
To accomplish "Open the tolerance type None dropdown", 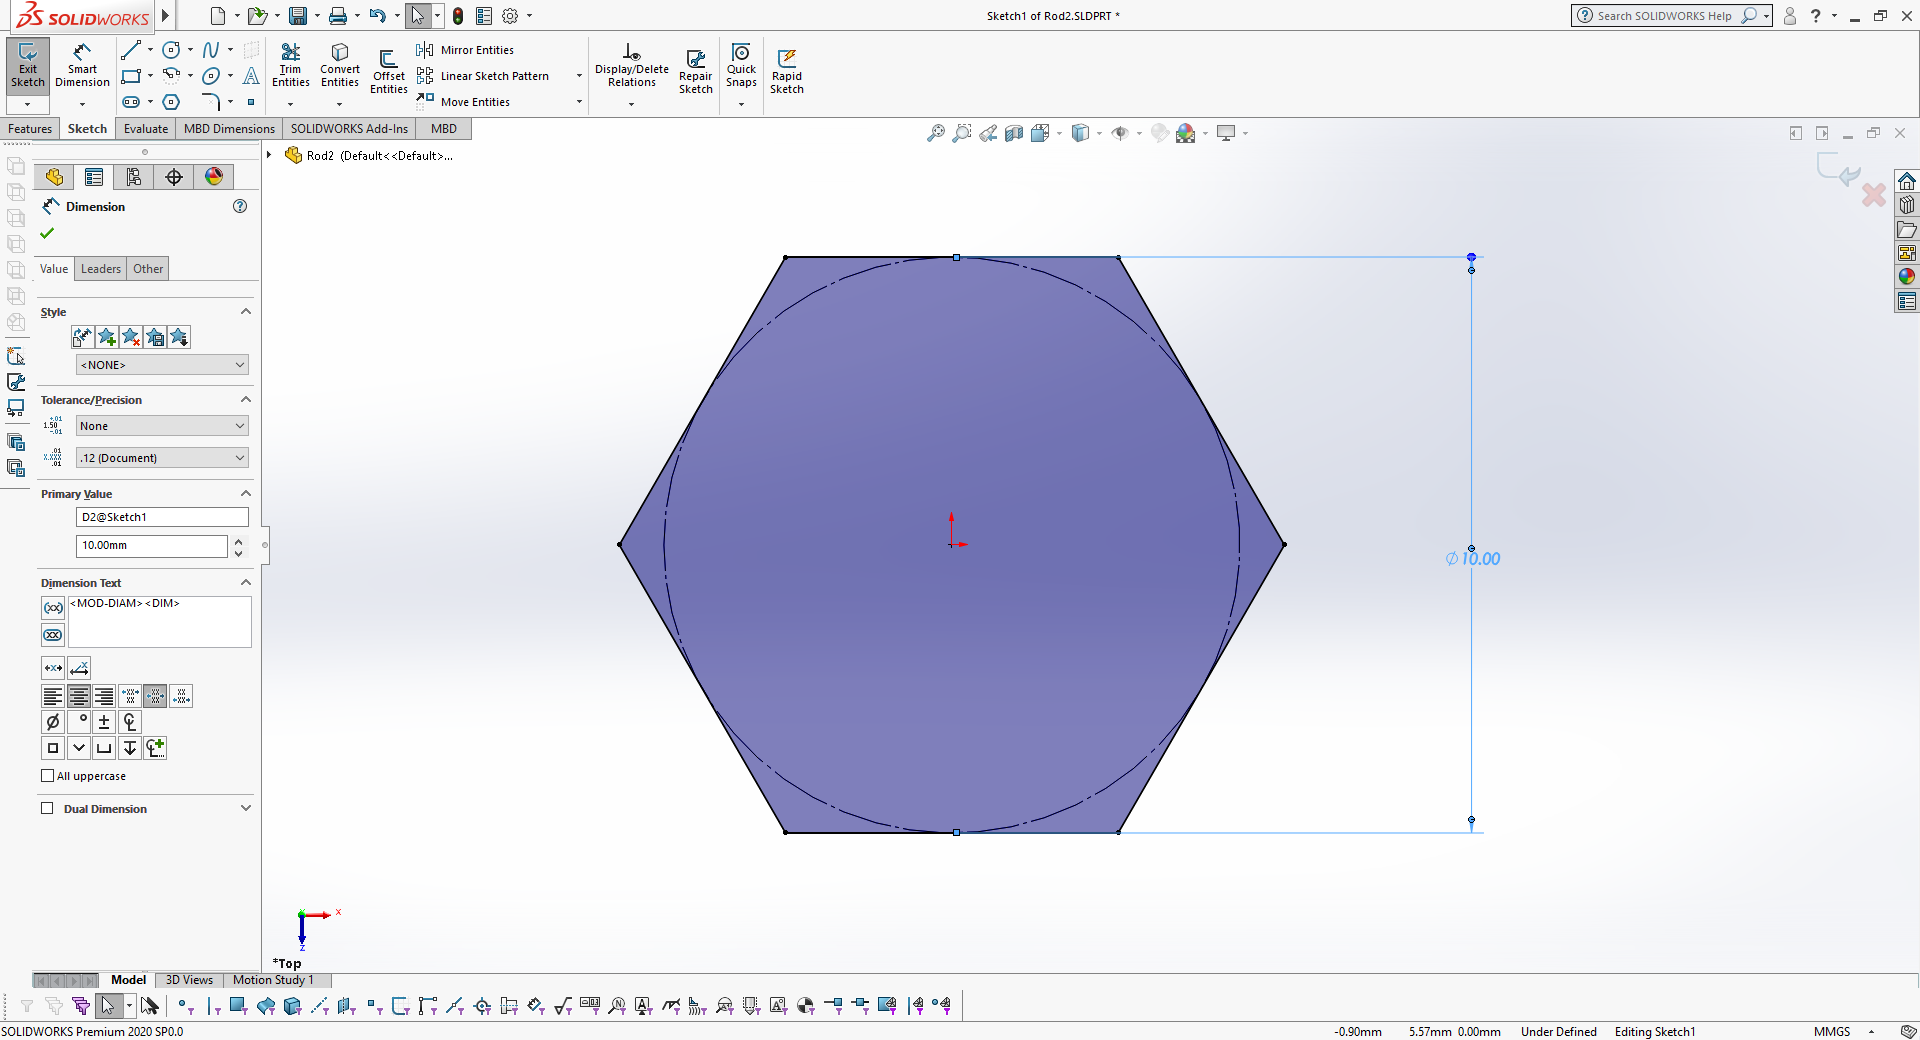I will [x=162, y=426].
